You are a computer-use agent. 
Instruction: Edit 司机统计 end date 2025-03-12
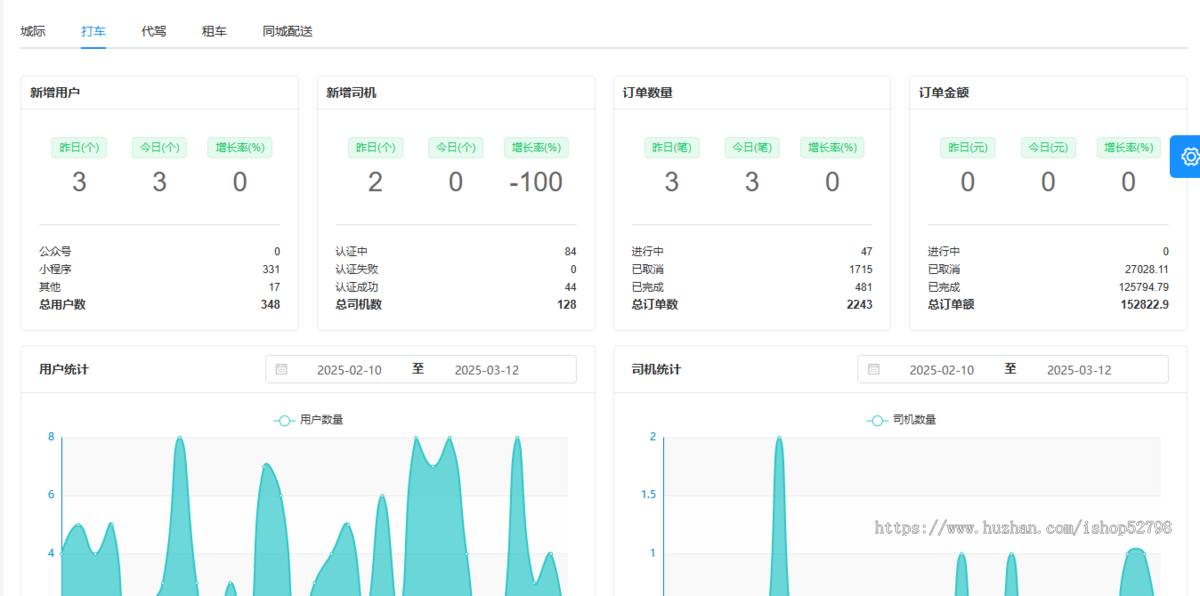1079,369
